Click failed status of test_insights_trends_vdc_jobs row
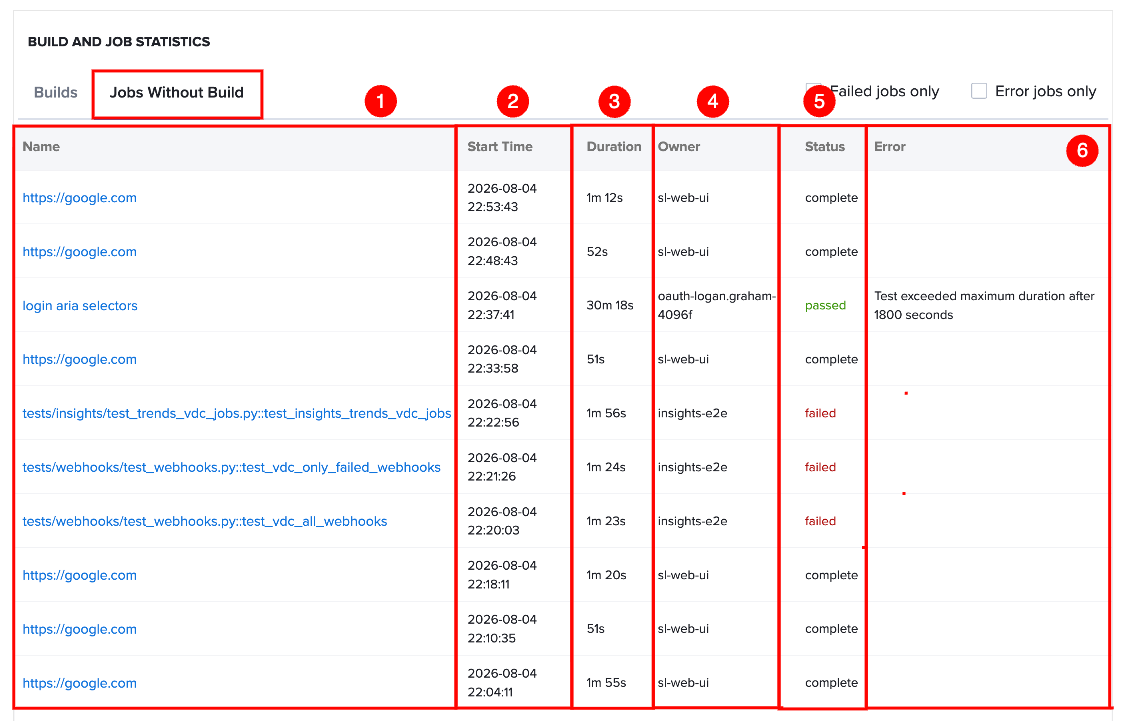 click(820, 414)
